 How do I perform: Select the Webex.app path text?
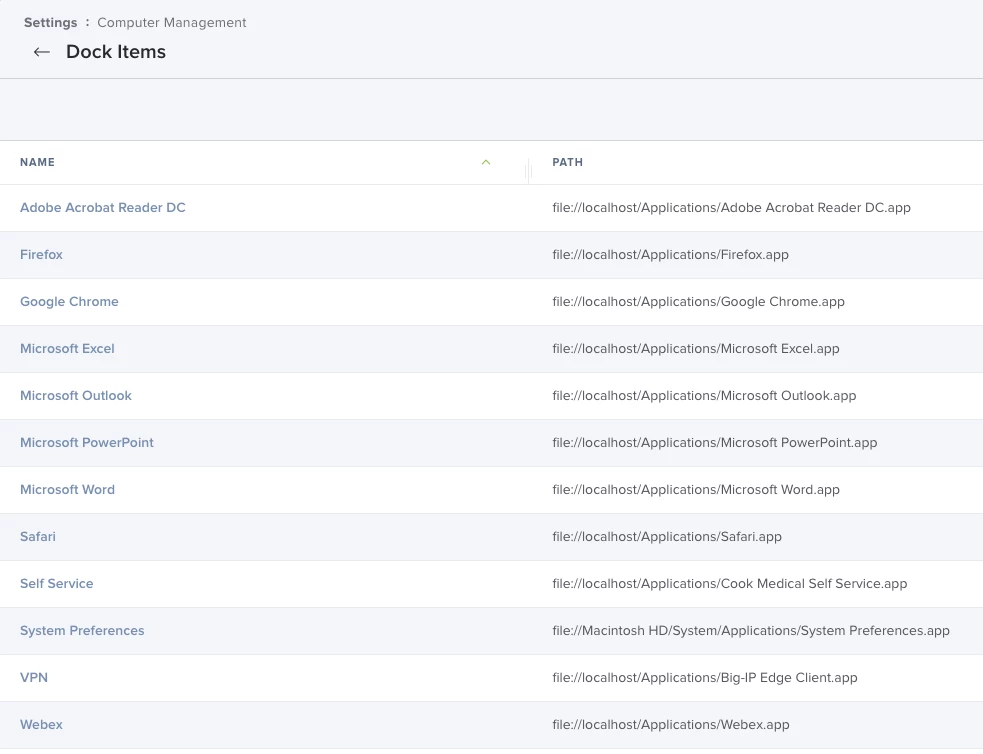tap(671, 725)
